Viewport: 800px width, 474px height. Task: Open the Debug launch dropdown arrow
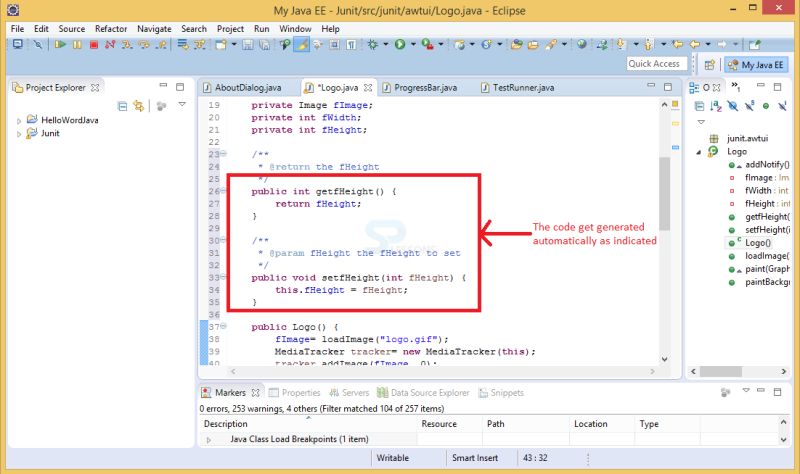386,44
